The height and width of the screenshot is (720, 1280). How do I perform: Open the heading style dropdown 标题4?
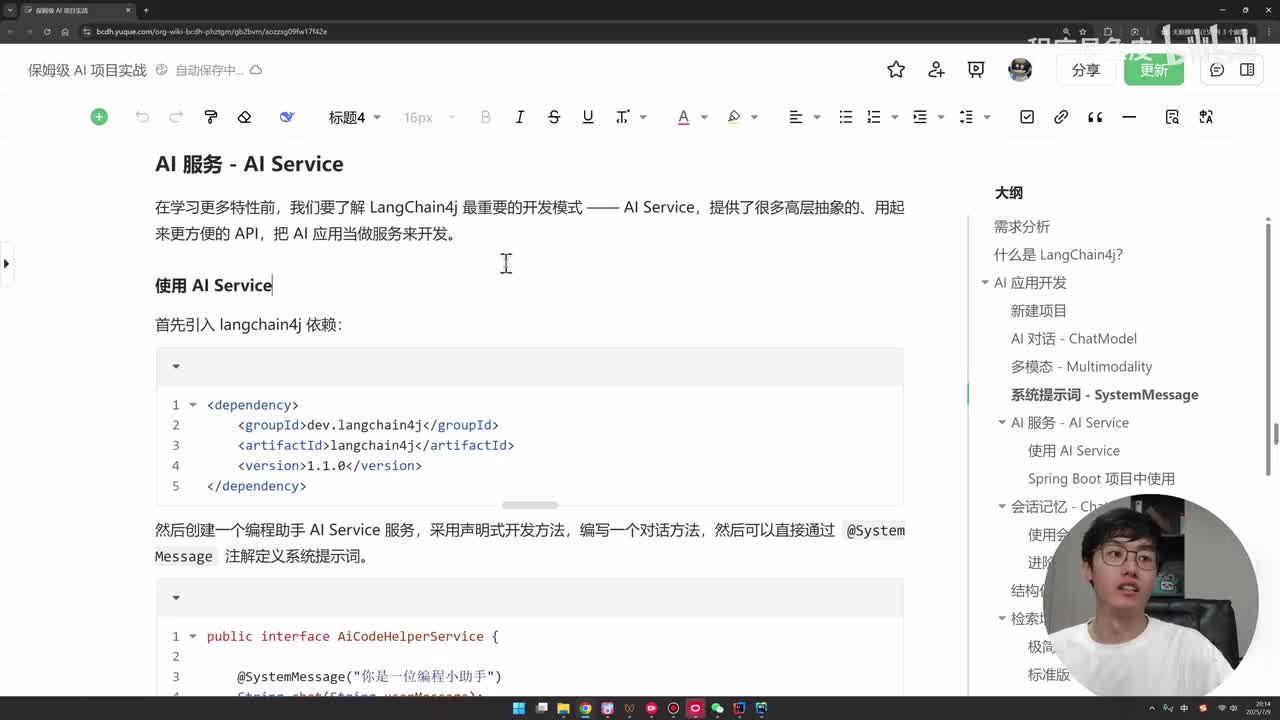coord(355,117)
